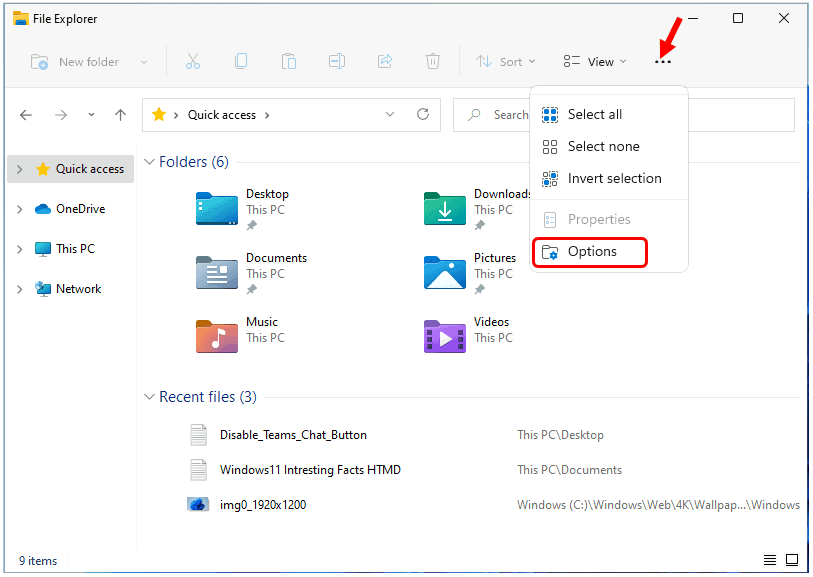
Task: Click the yellow star in address bar
Action: click(159, 115)
